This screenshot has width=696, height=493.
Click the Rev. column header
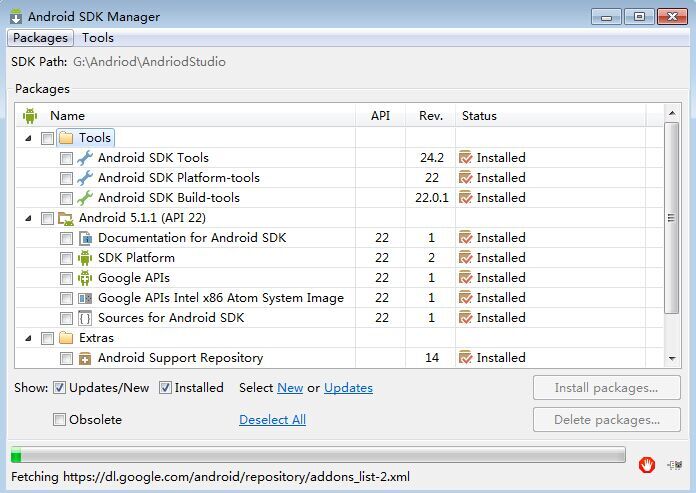[x=431, y=116]
